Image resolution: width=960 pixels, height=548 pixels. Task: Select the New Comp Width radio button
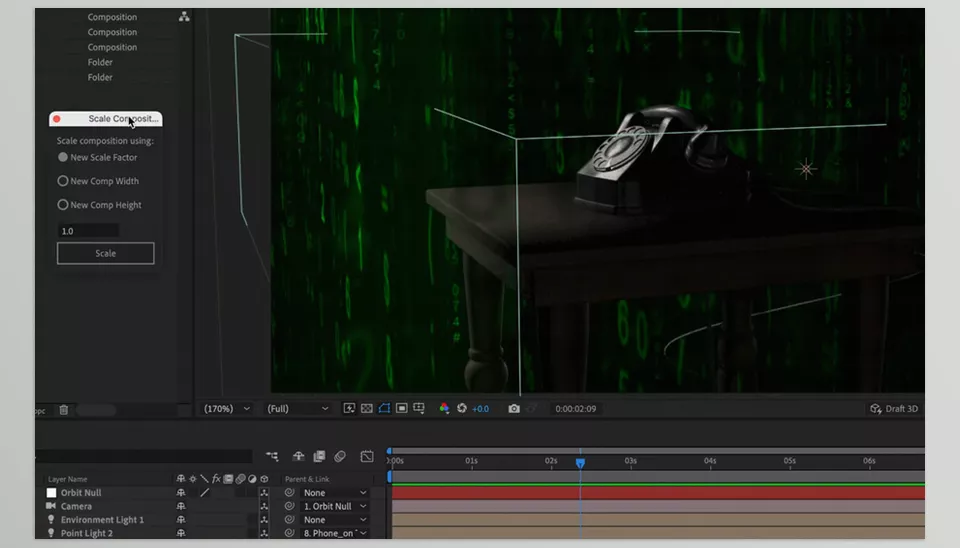coord(62,181)
